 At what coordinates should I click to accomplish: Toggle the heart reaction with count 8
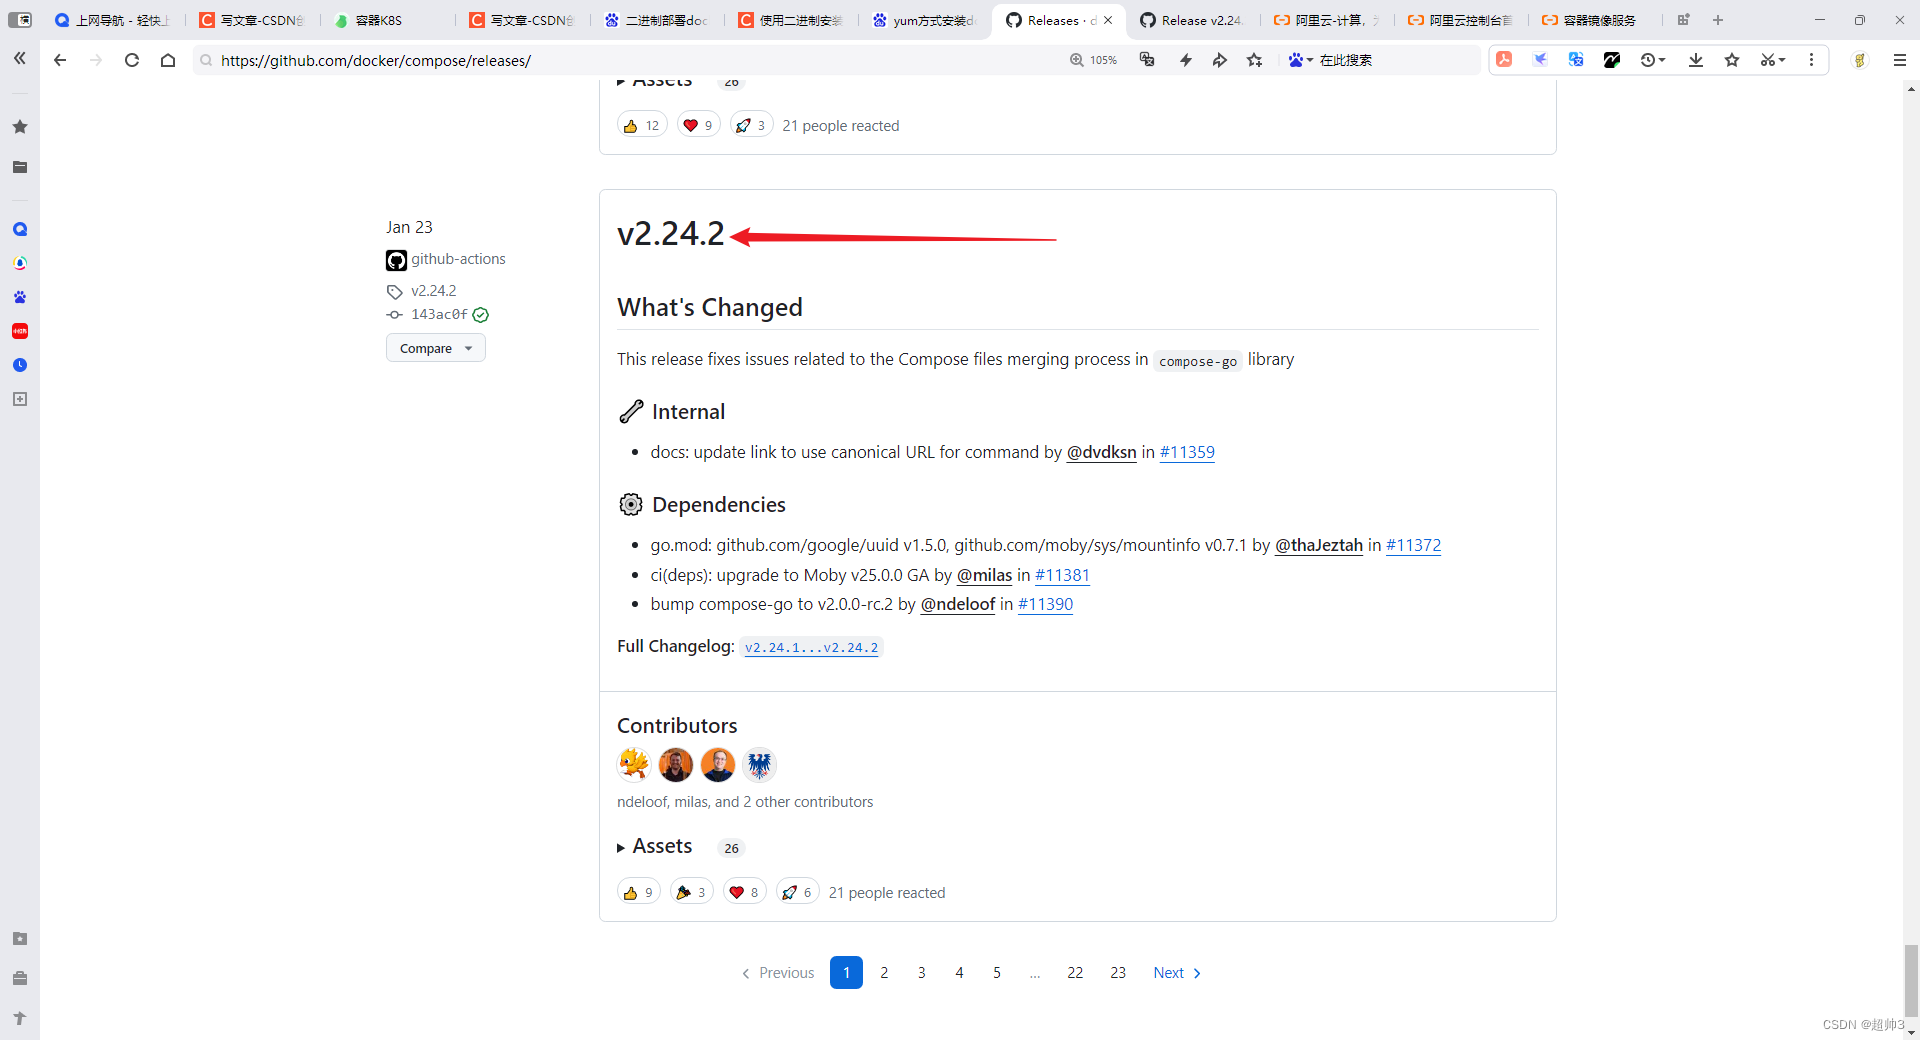pos(744,892)
